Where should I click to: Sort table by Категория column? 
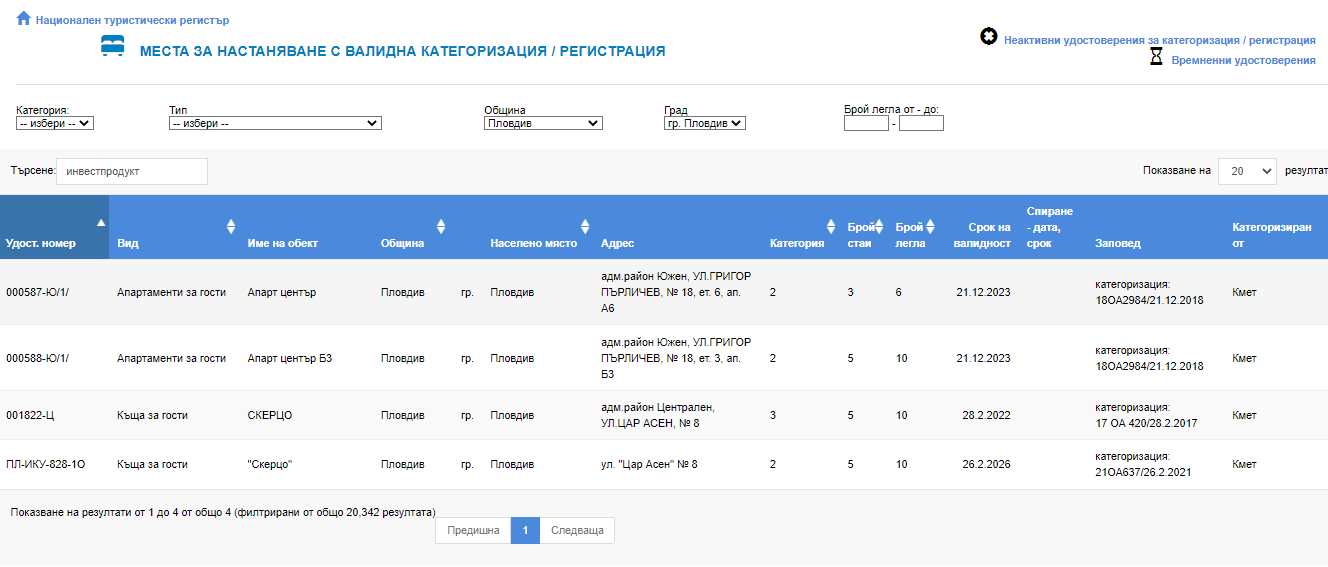pos(830,226)
